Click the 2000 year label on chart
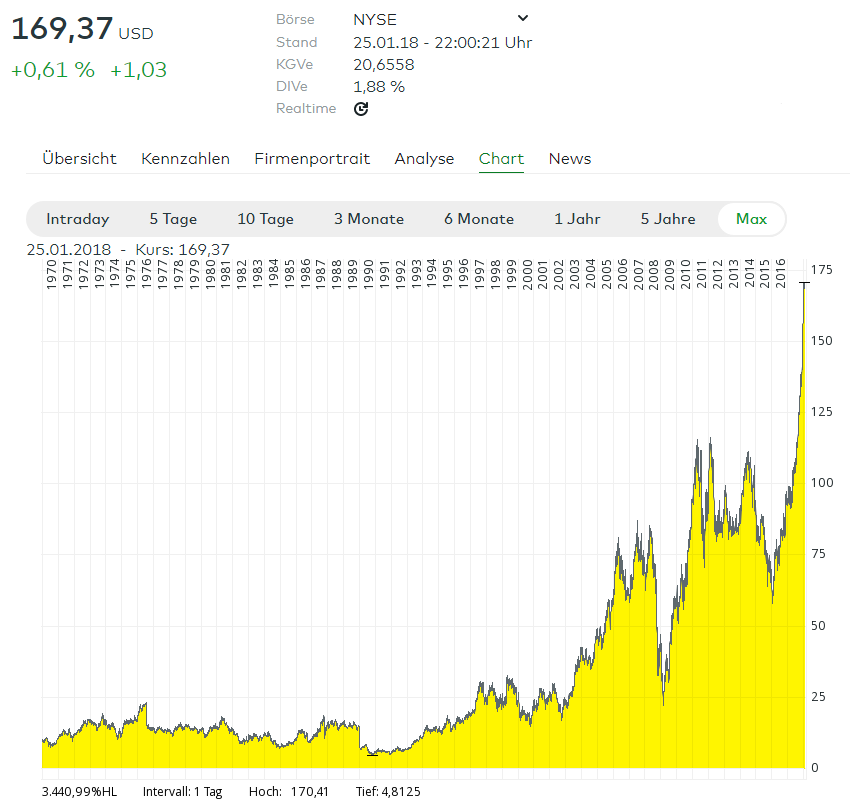Screen dimensions: 850x811 point(527,275)
